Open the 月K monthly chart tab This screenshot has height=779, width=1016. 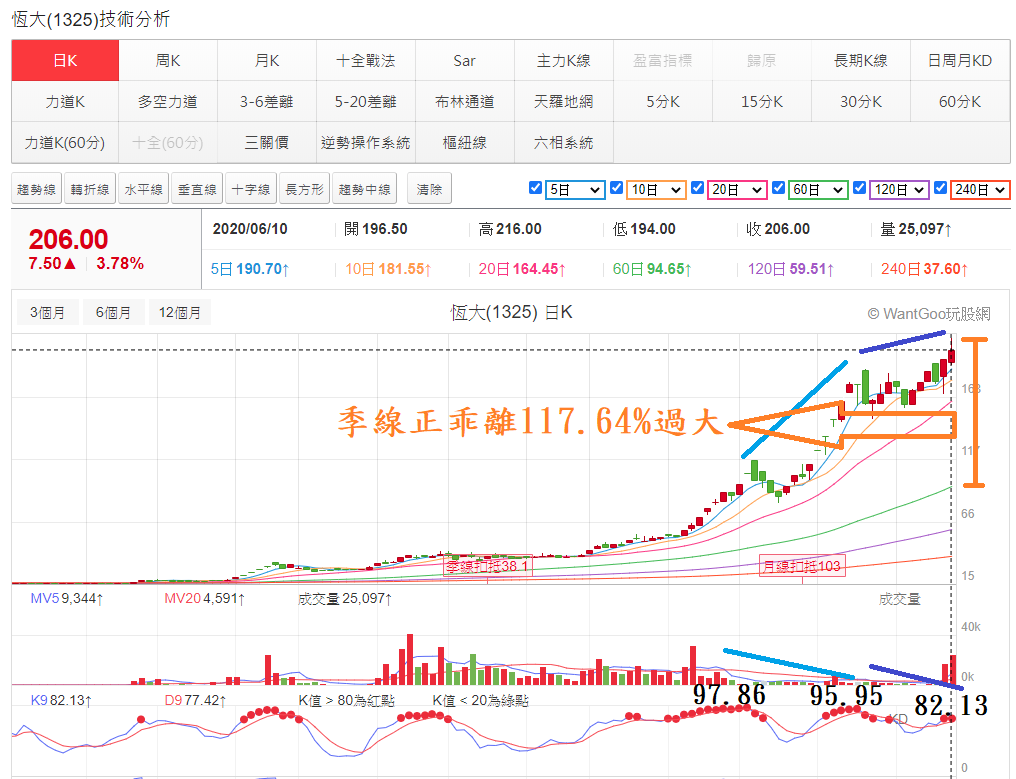coord(267,60)
